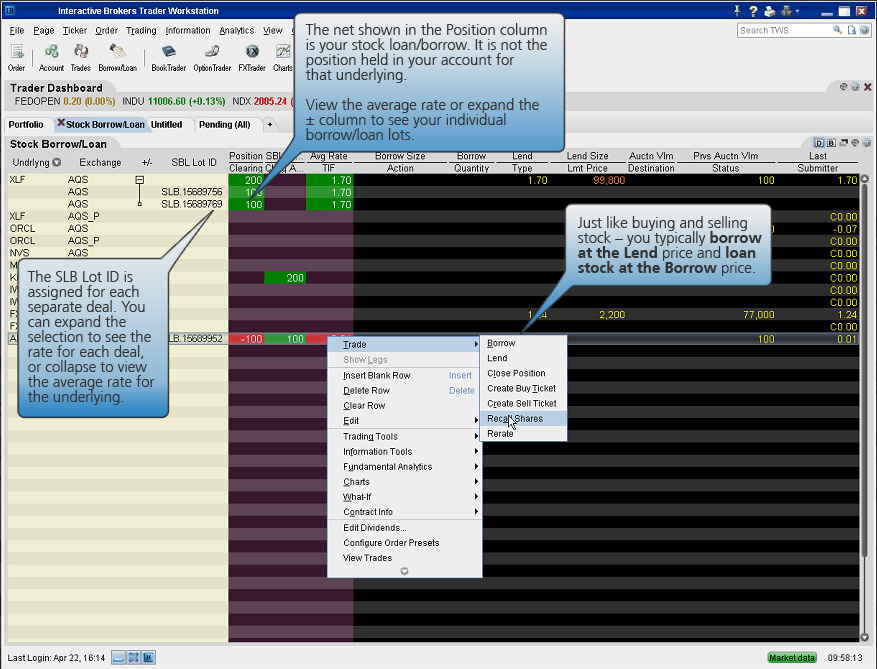This screenshot has width=877, height=669.
Task: Configure the Trader Dashboard with wrench icon
Action: (x=843, y=87)
